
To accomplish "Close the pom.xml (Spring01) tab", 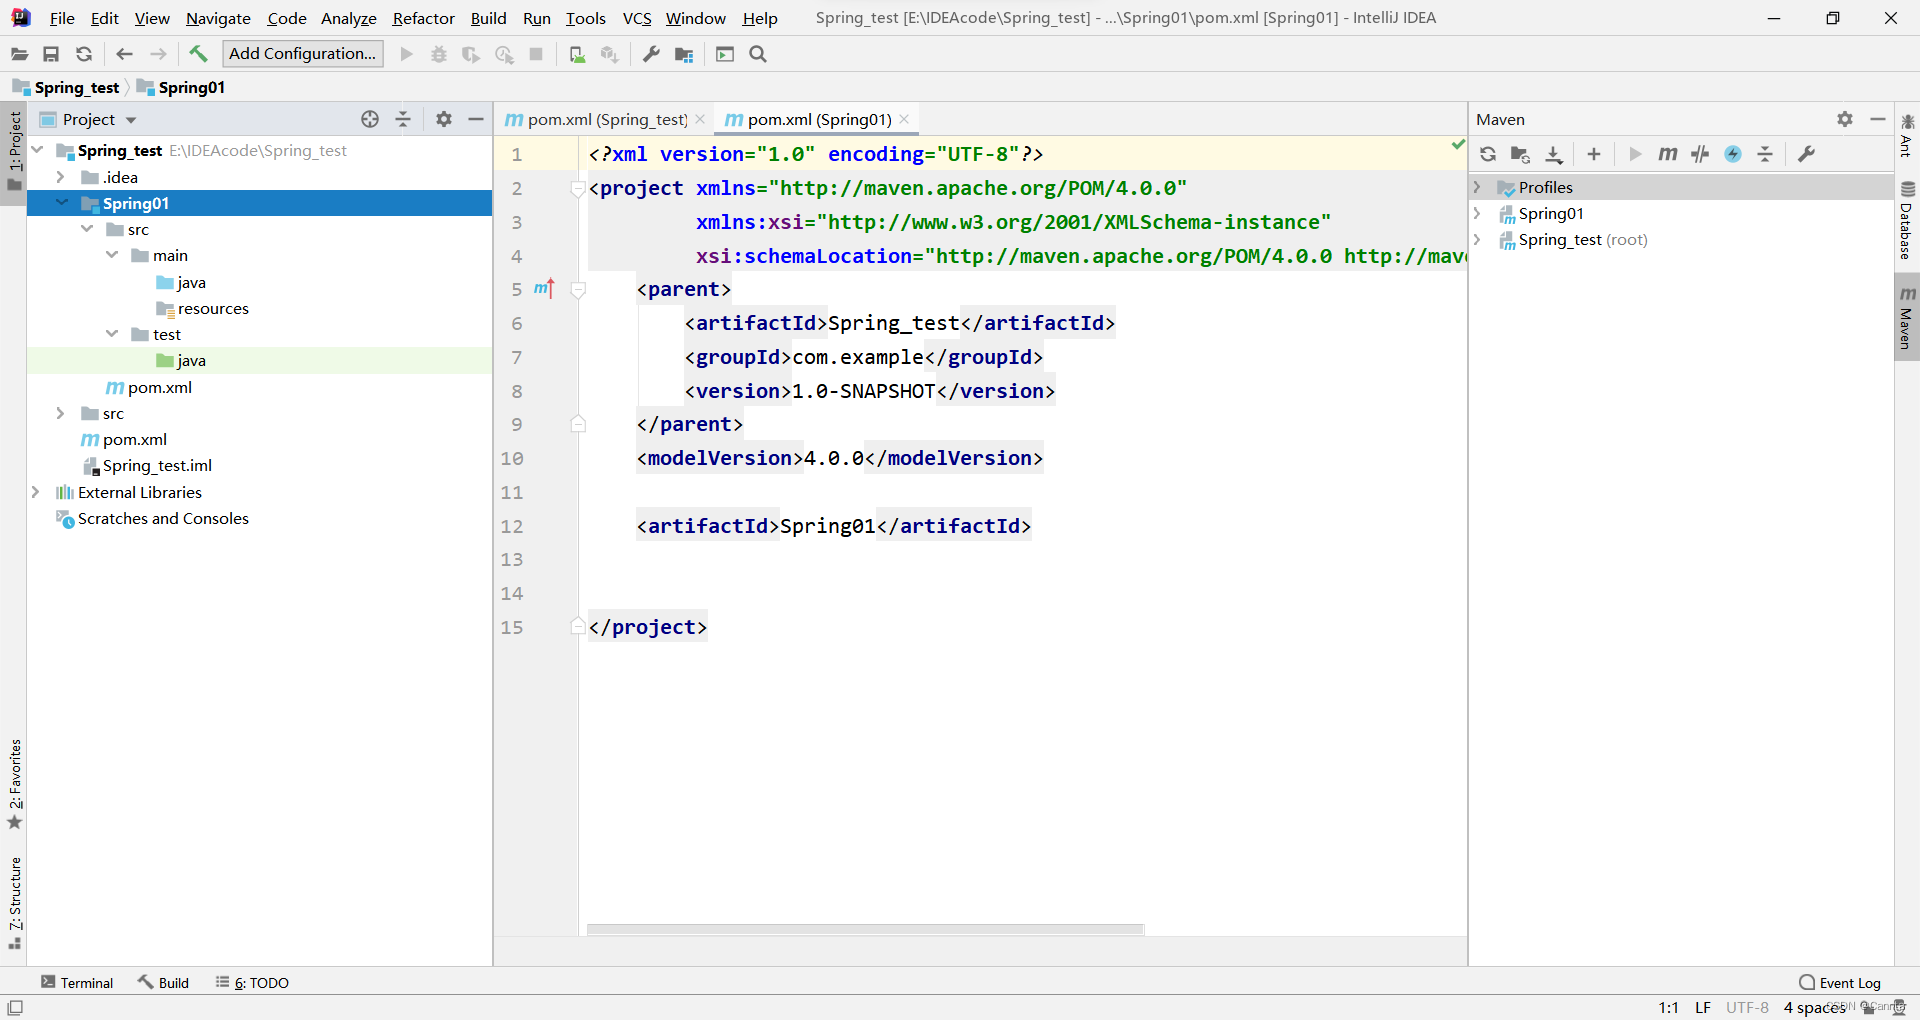I will tap(904, 119).
